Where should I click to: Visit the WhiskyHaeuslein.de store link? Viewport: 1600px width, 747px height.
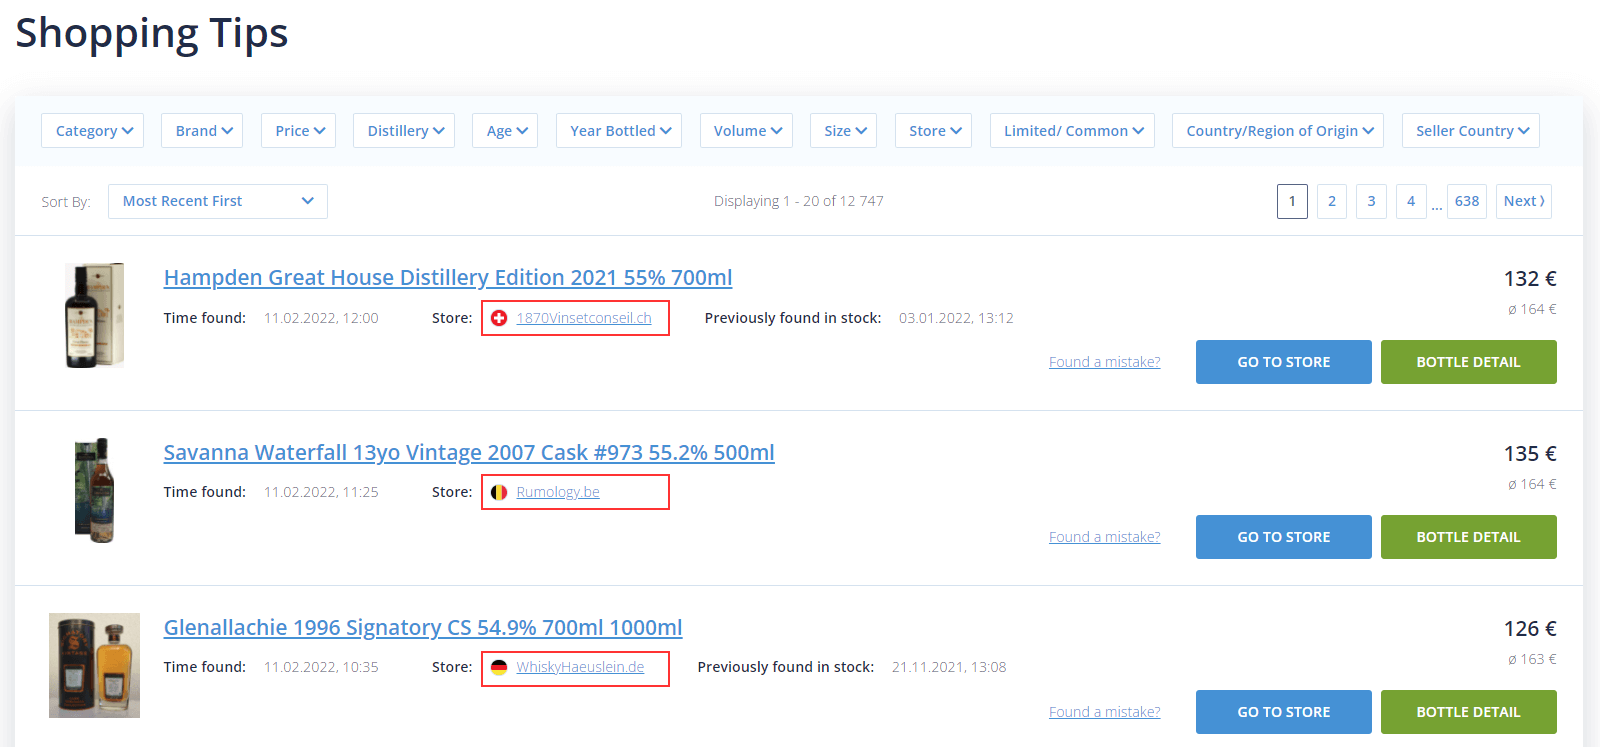pyautogui.click(x=580, y=667)
